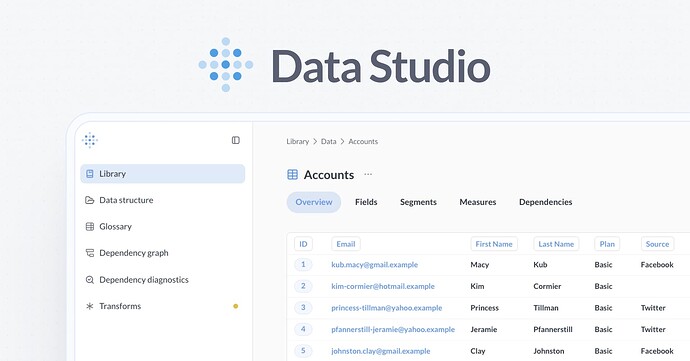Click the last name cell Kub
This screenshot has height=361, width=690.
[x=540, y=265]
